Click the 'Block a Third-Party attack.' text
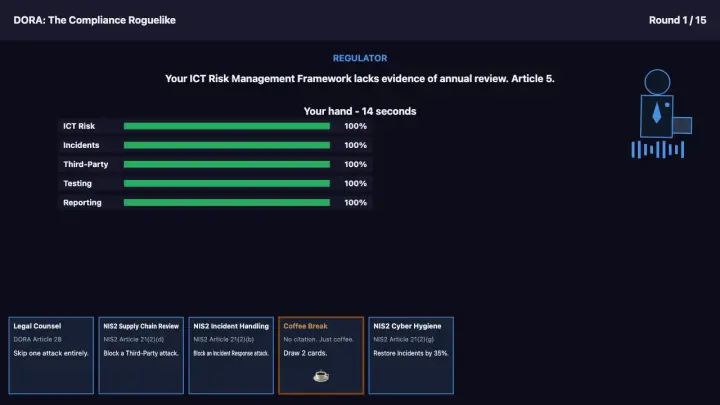 [141, 353]
